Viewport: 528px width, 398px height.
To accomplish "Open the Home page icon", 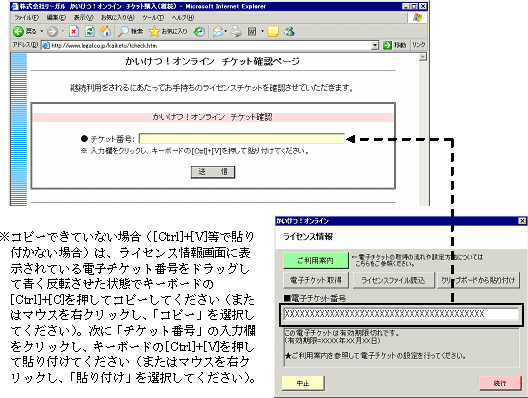I will tap(105, 31).
